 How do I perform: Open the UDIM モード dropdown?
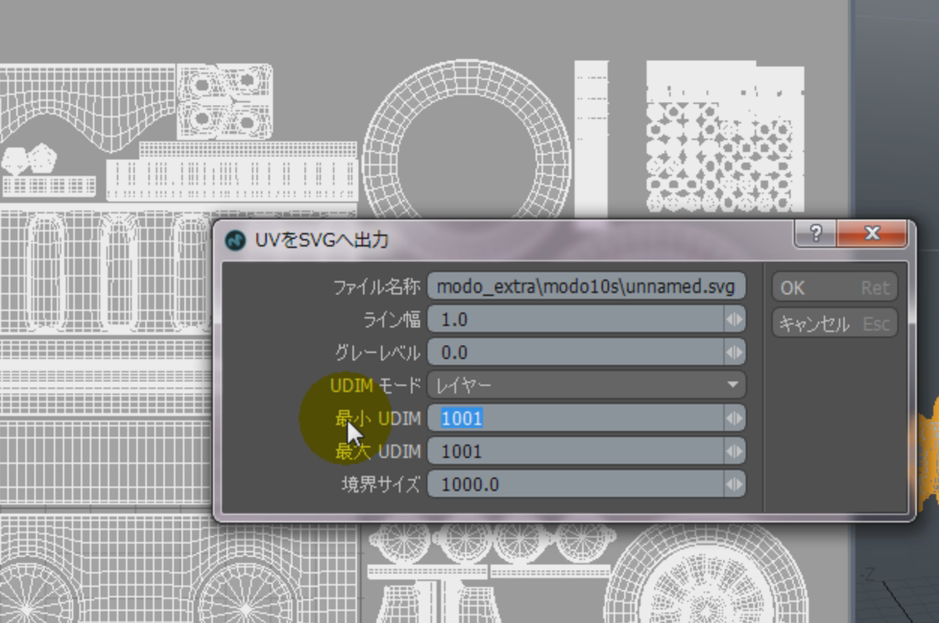click(x=586, y=385)
